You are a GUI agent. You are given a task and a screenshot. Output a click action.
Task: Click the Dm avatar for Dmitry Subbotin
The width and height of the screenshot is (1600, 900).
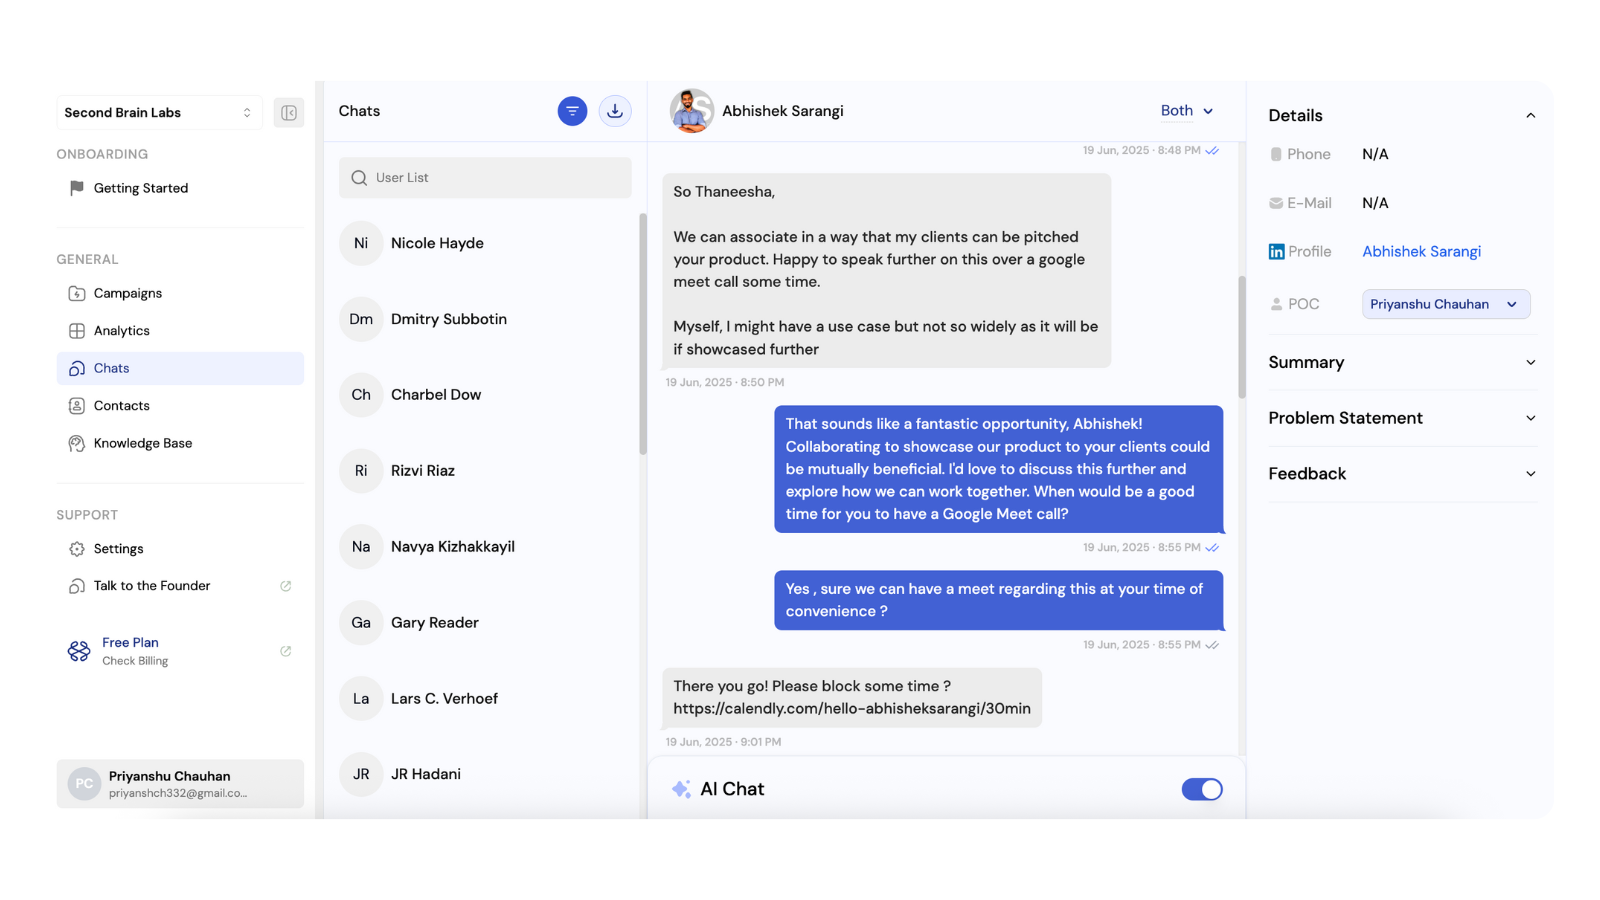pyautogui.click(x=361, y=319)
